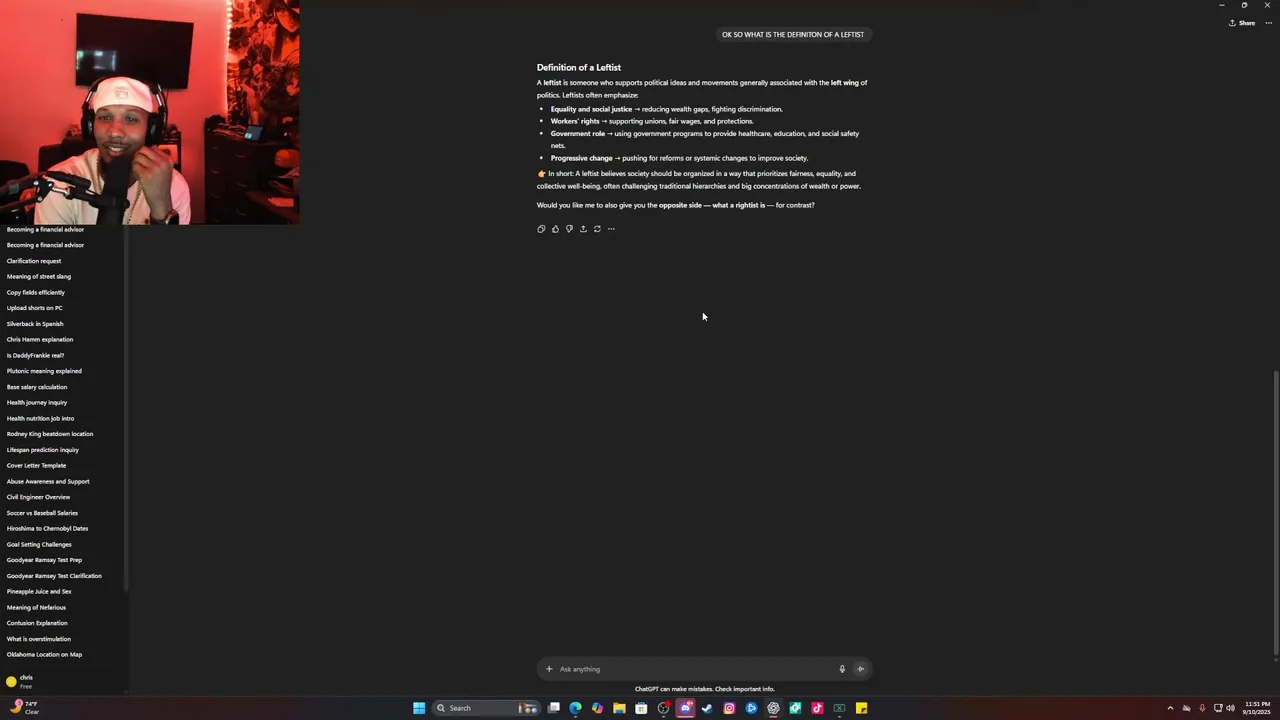Open Sticky Notes from the taskbar
1280x720 pixels.
coord(861,708)
